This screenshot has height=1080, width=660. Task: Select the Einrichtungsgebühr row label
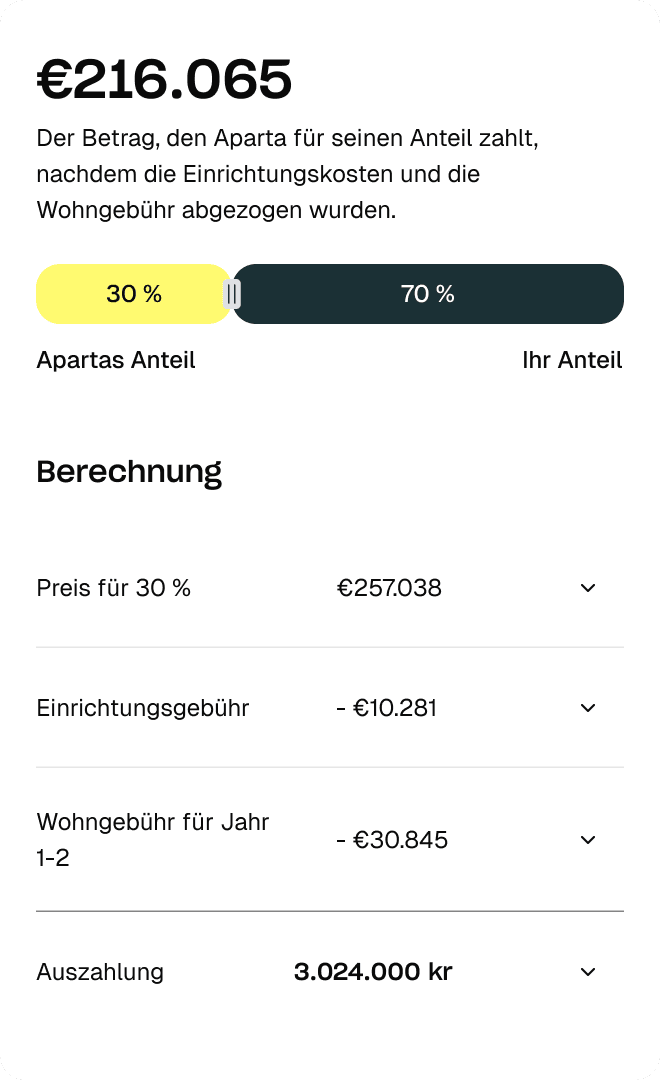tap(142, 708)
